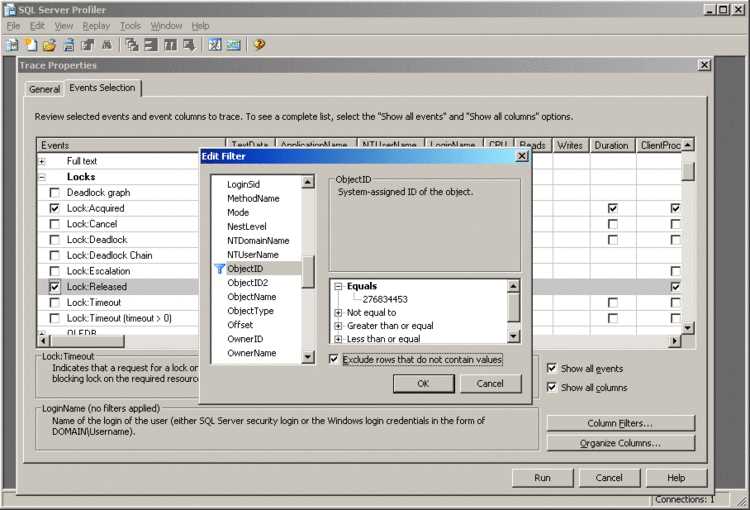The image size is (750, 510).
Task: Collapse the Equals filter node
Action: pos(338,286)
